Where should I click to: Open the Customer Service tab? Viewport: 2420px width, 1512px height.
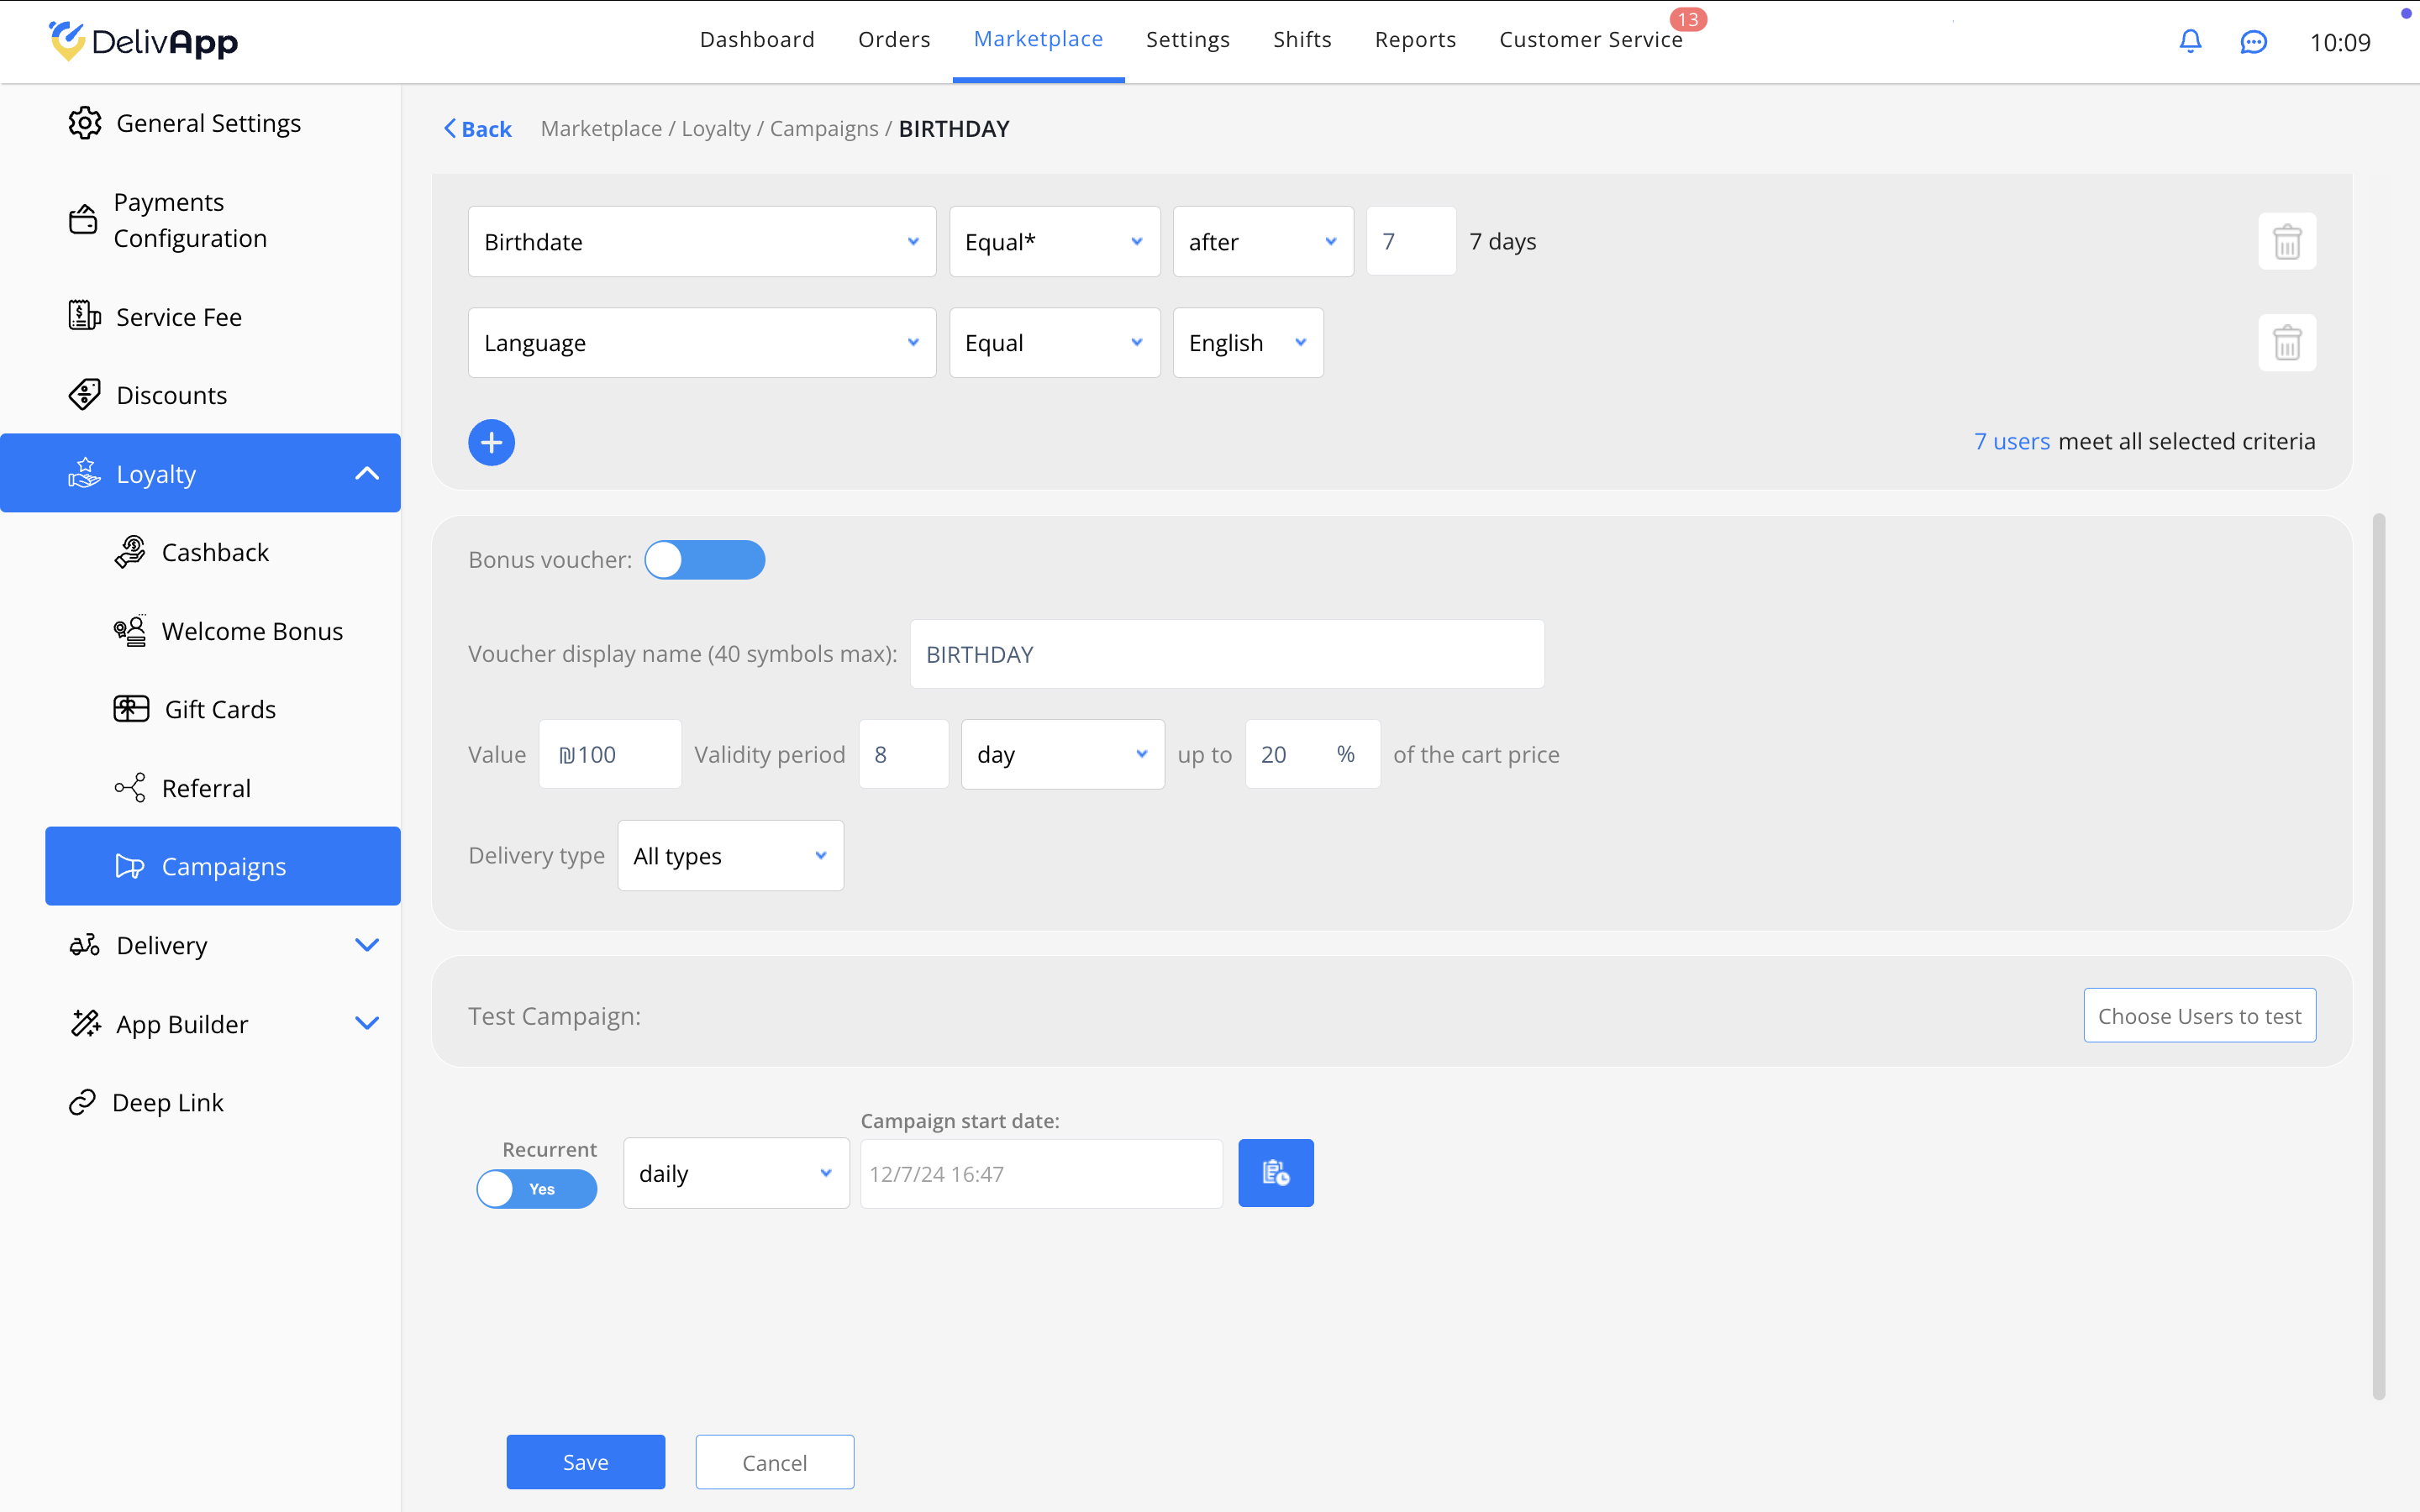pos(1590,40)
